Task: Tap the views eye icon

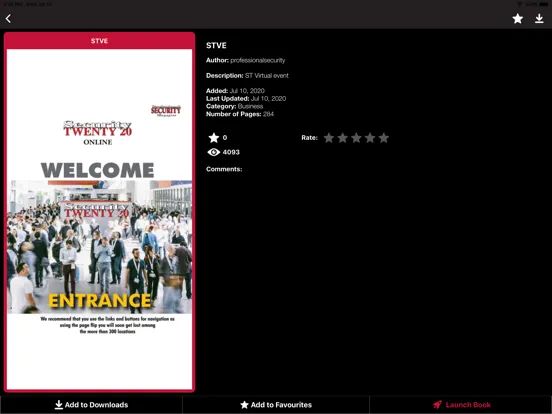Action: pos(213,152)
